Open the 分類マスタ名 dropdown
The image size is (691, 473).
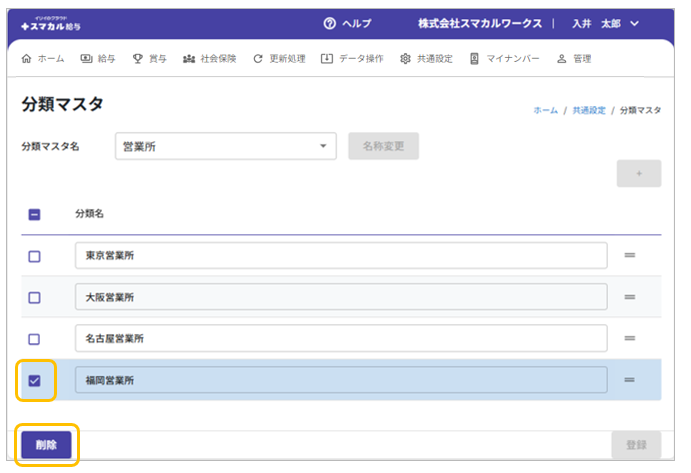tap(225, 146)
